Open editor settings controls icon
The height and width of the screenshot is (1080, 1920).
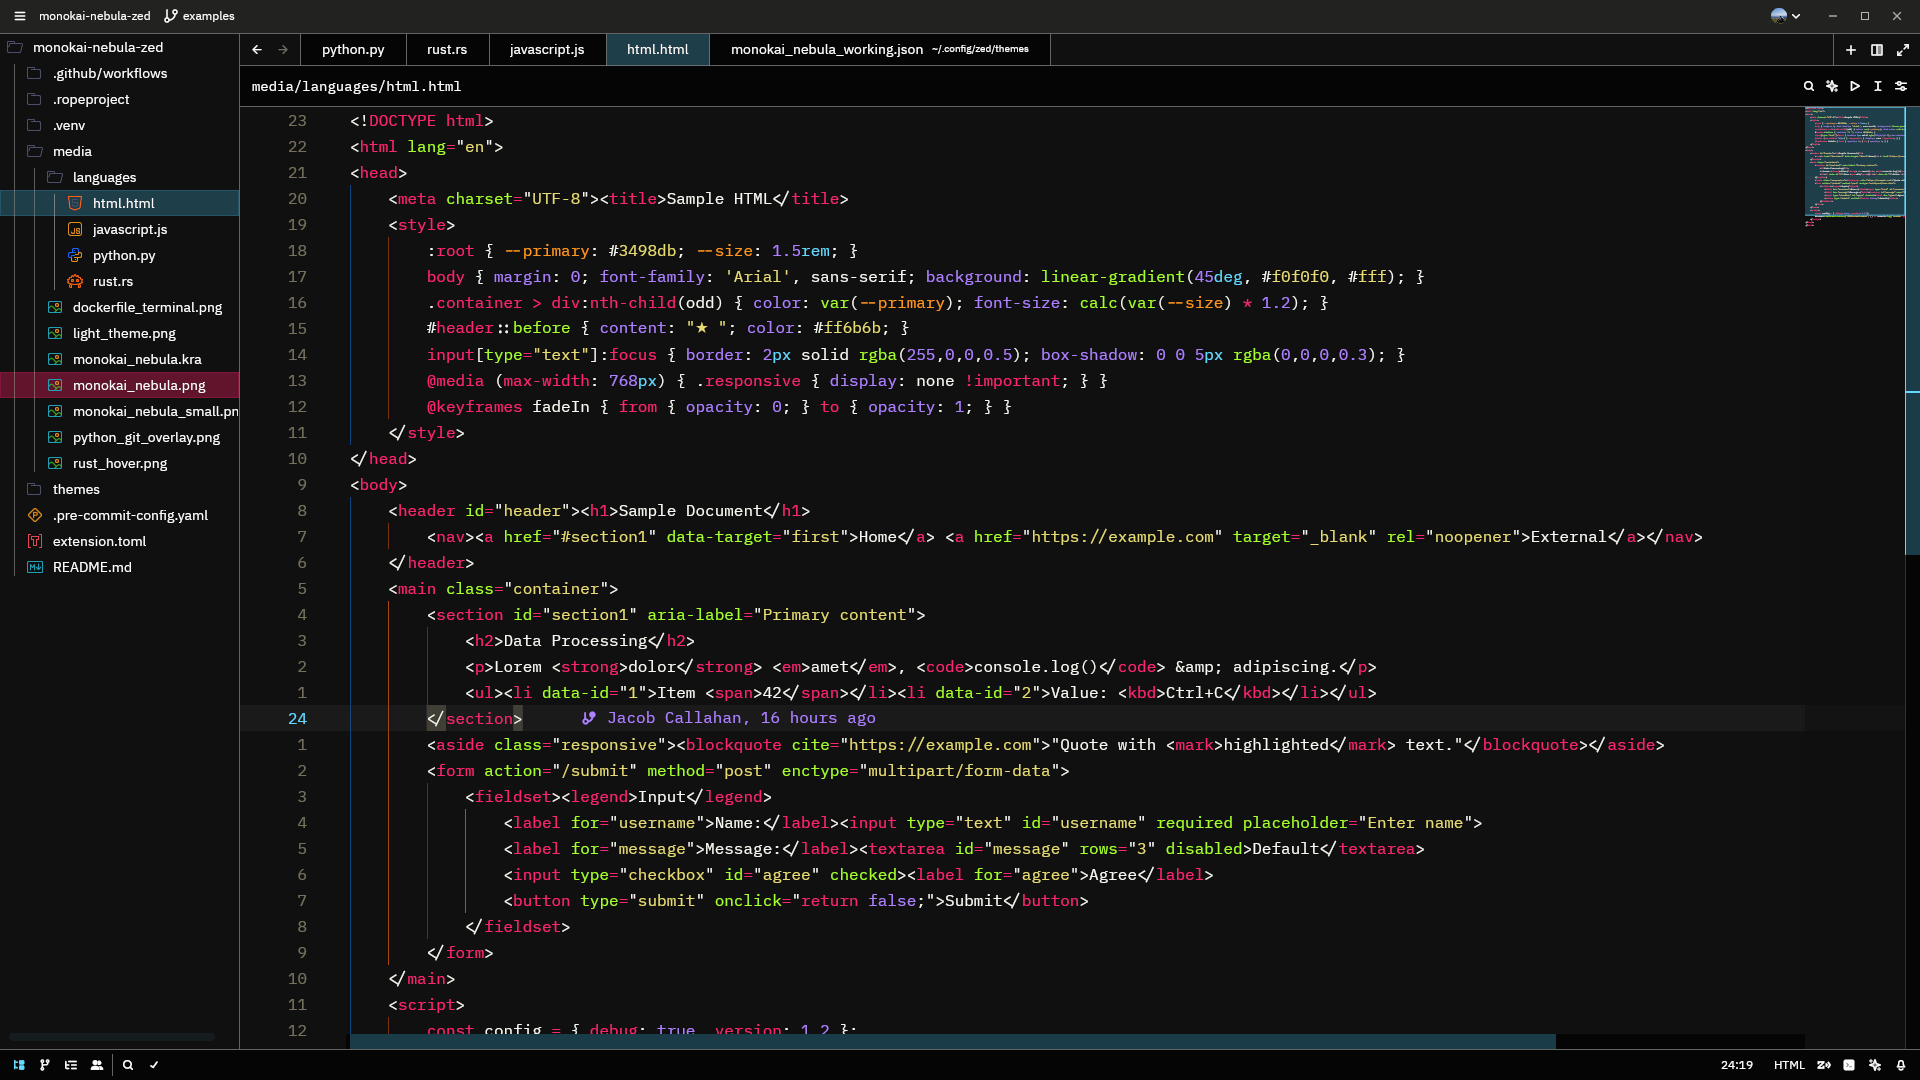click(1901, 87)
